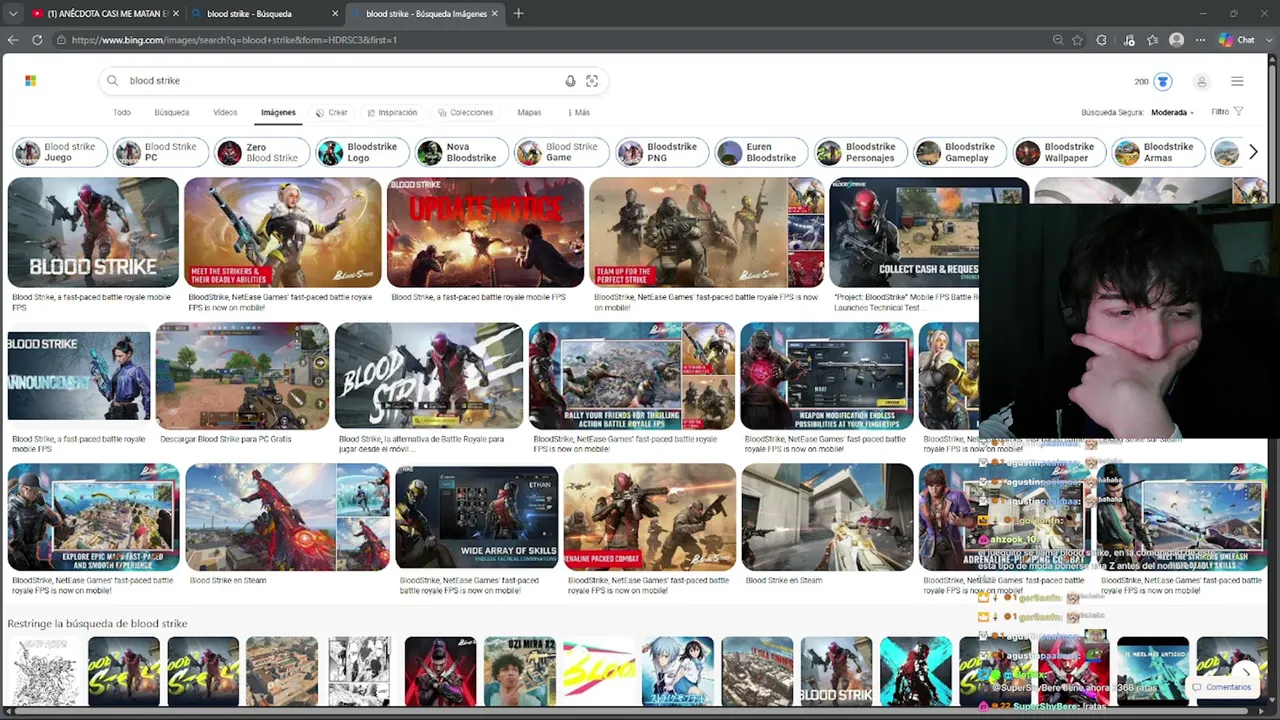
Task: Open the tab search dropdown in the tab strip
Action: [13, 14]
